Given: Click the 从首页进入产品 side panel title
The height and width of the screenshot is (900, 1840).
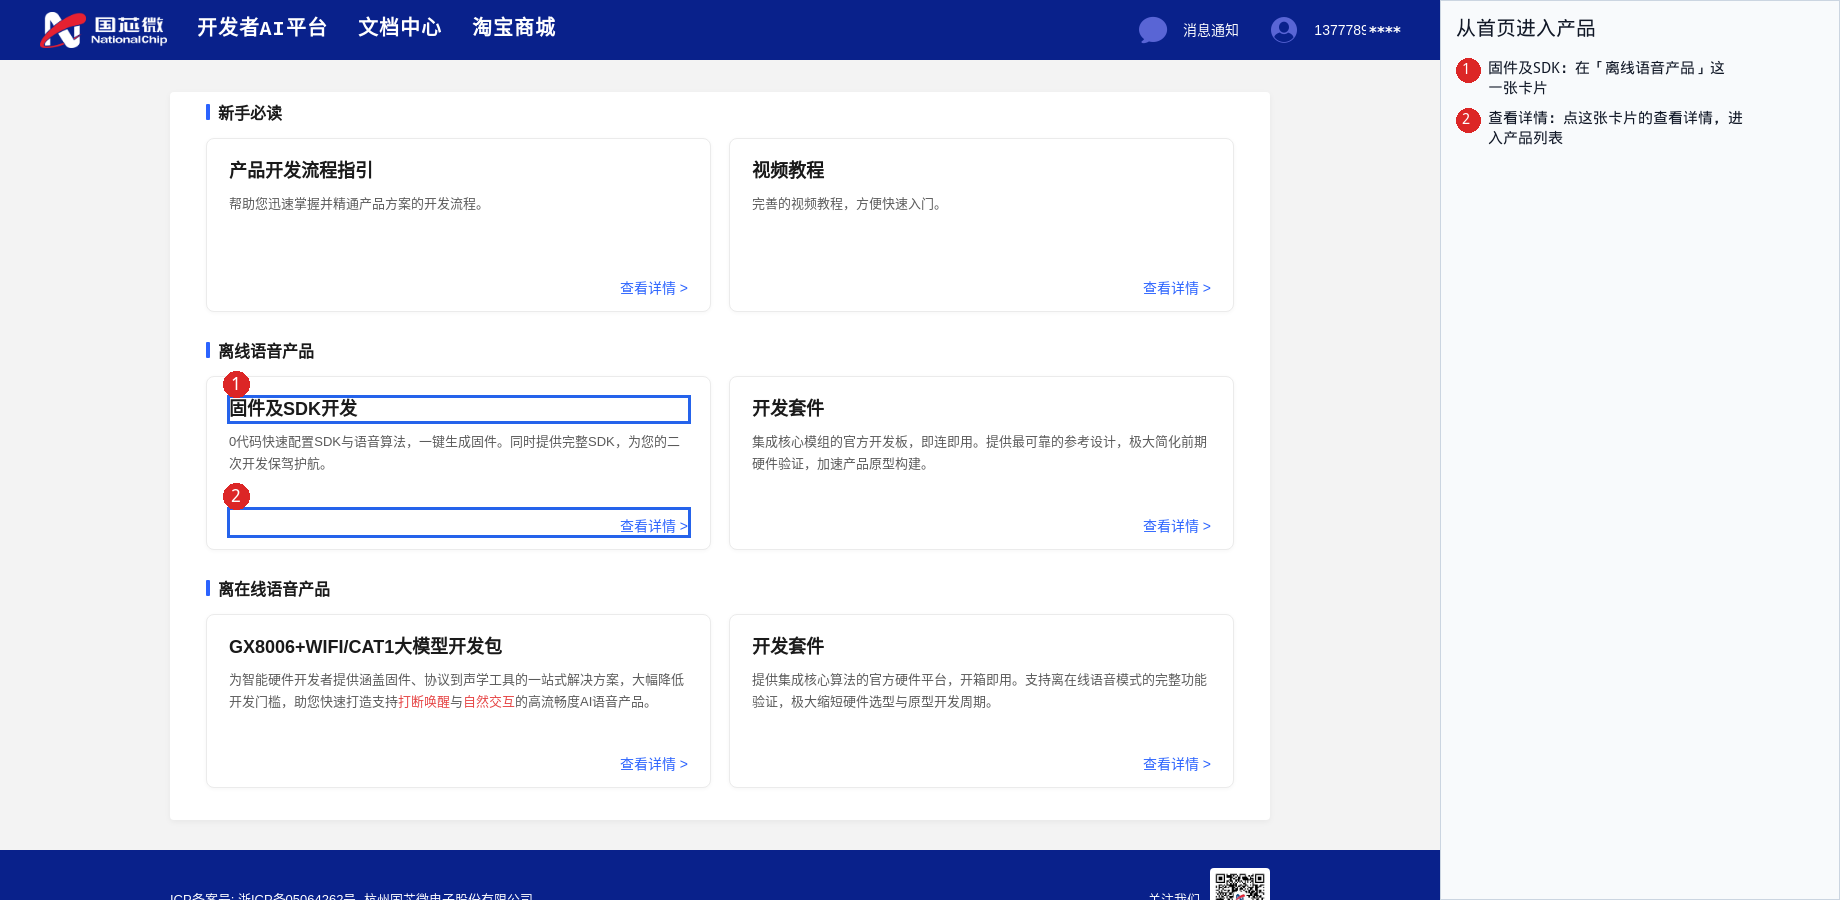Looking at the screenshot, I should 1526,28.
